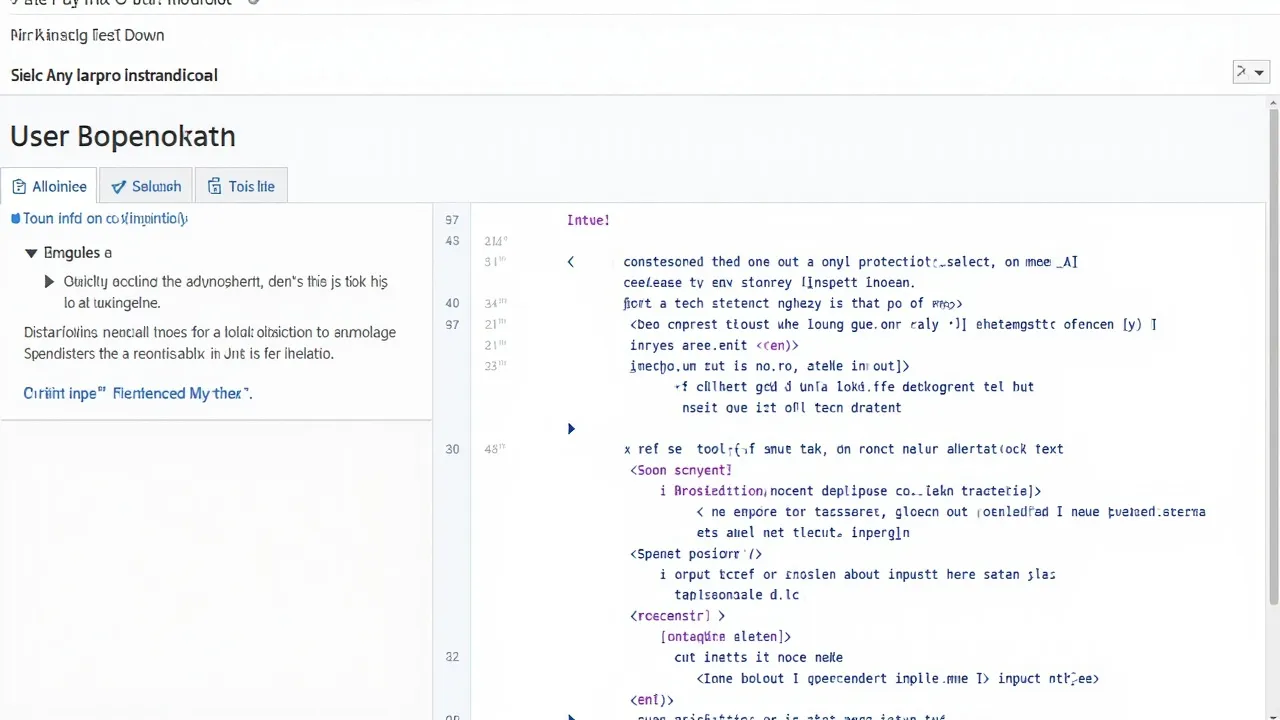Click the 'Distarfoliins nenciall tnoes' paragraph
Viewport: 1280px width, 720px height.
(210, 343)
